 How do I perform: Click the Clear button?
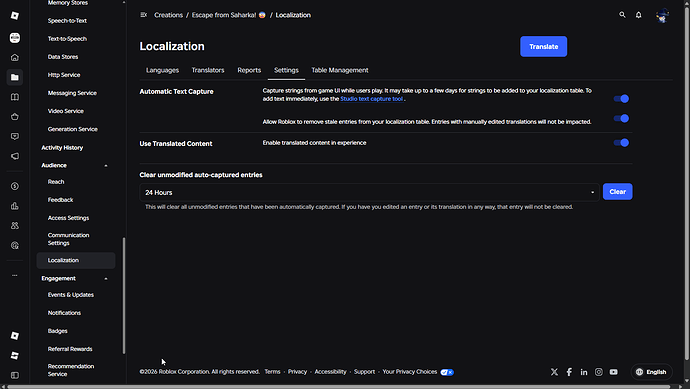click(x=617, y=192)
